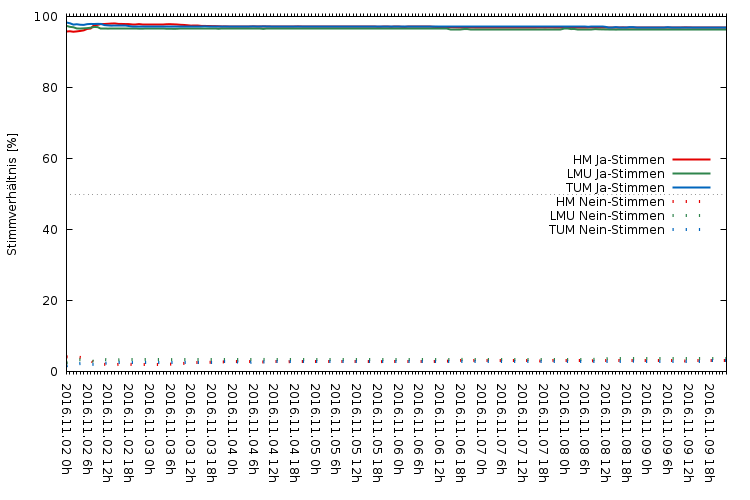
Task: Select the x-axis label '2016.11.06 6h'
Action: click(x=419, y=429)
